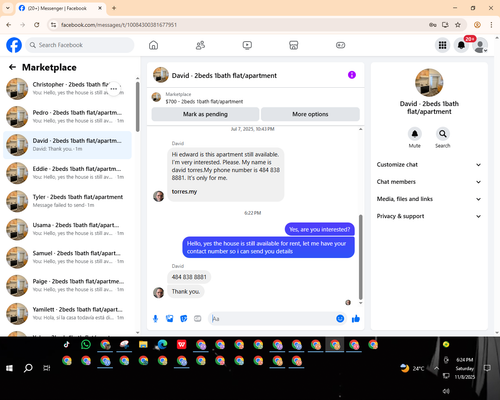This screenshot has height=400, width=500.
Task: Expand Chat members section
Action: (x=429, y=182)
